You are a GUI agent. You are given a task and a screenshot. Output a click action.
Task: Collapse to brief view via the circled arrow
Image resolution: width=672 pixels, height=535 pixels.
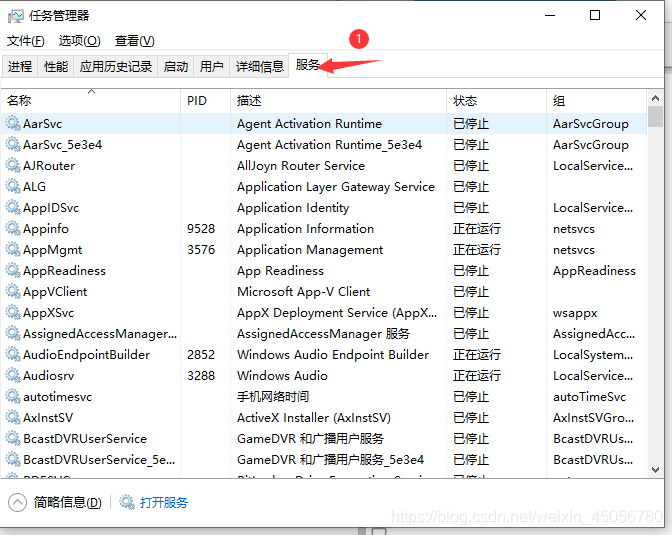18,502
